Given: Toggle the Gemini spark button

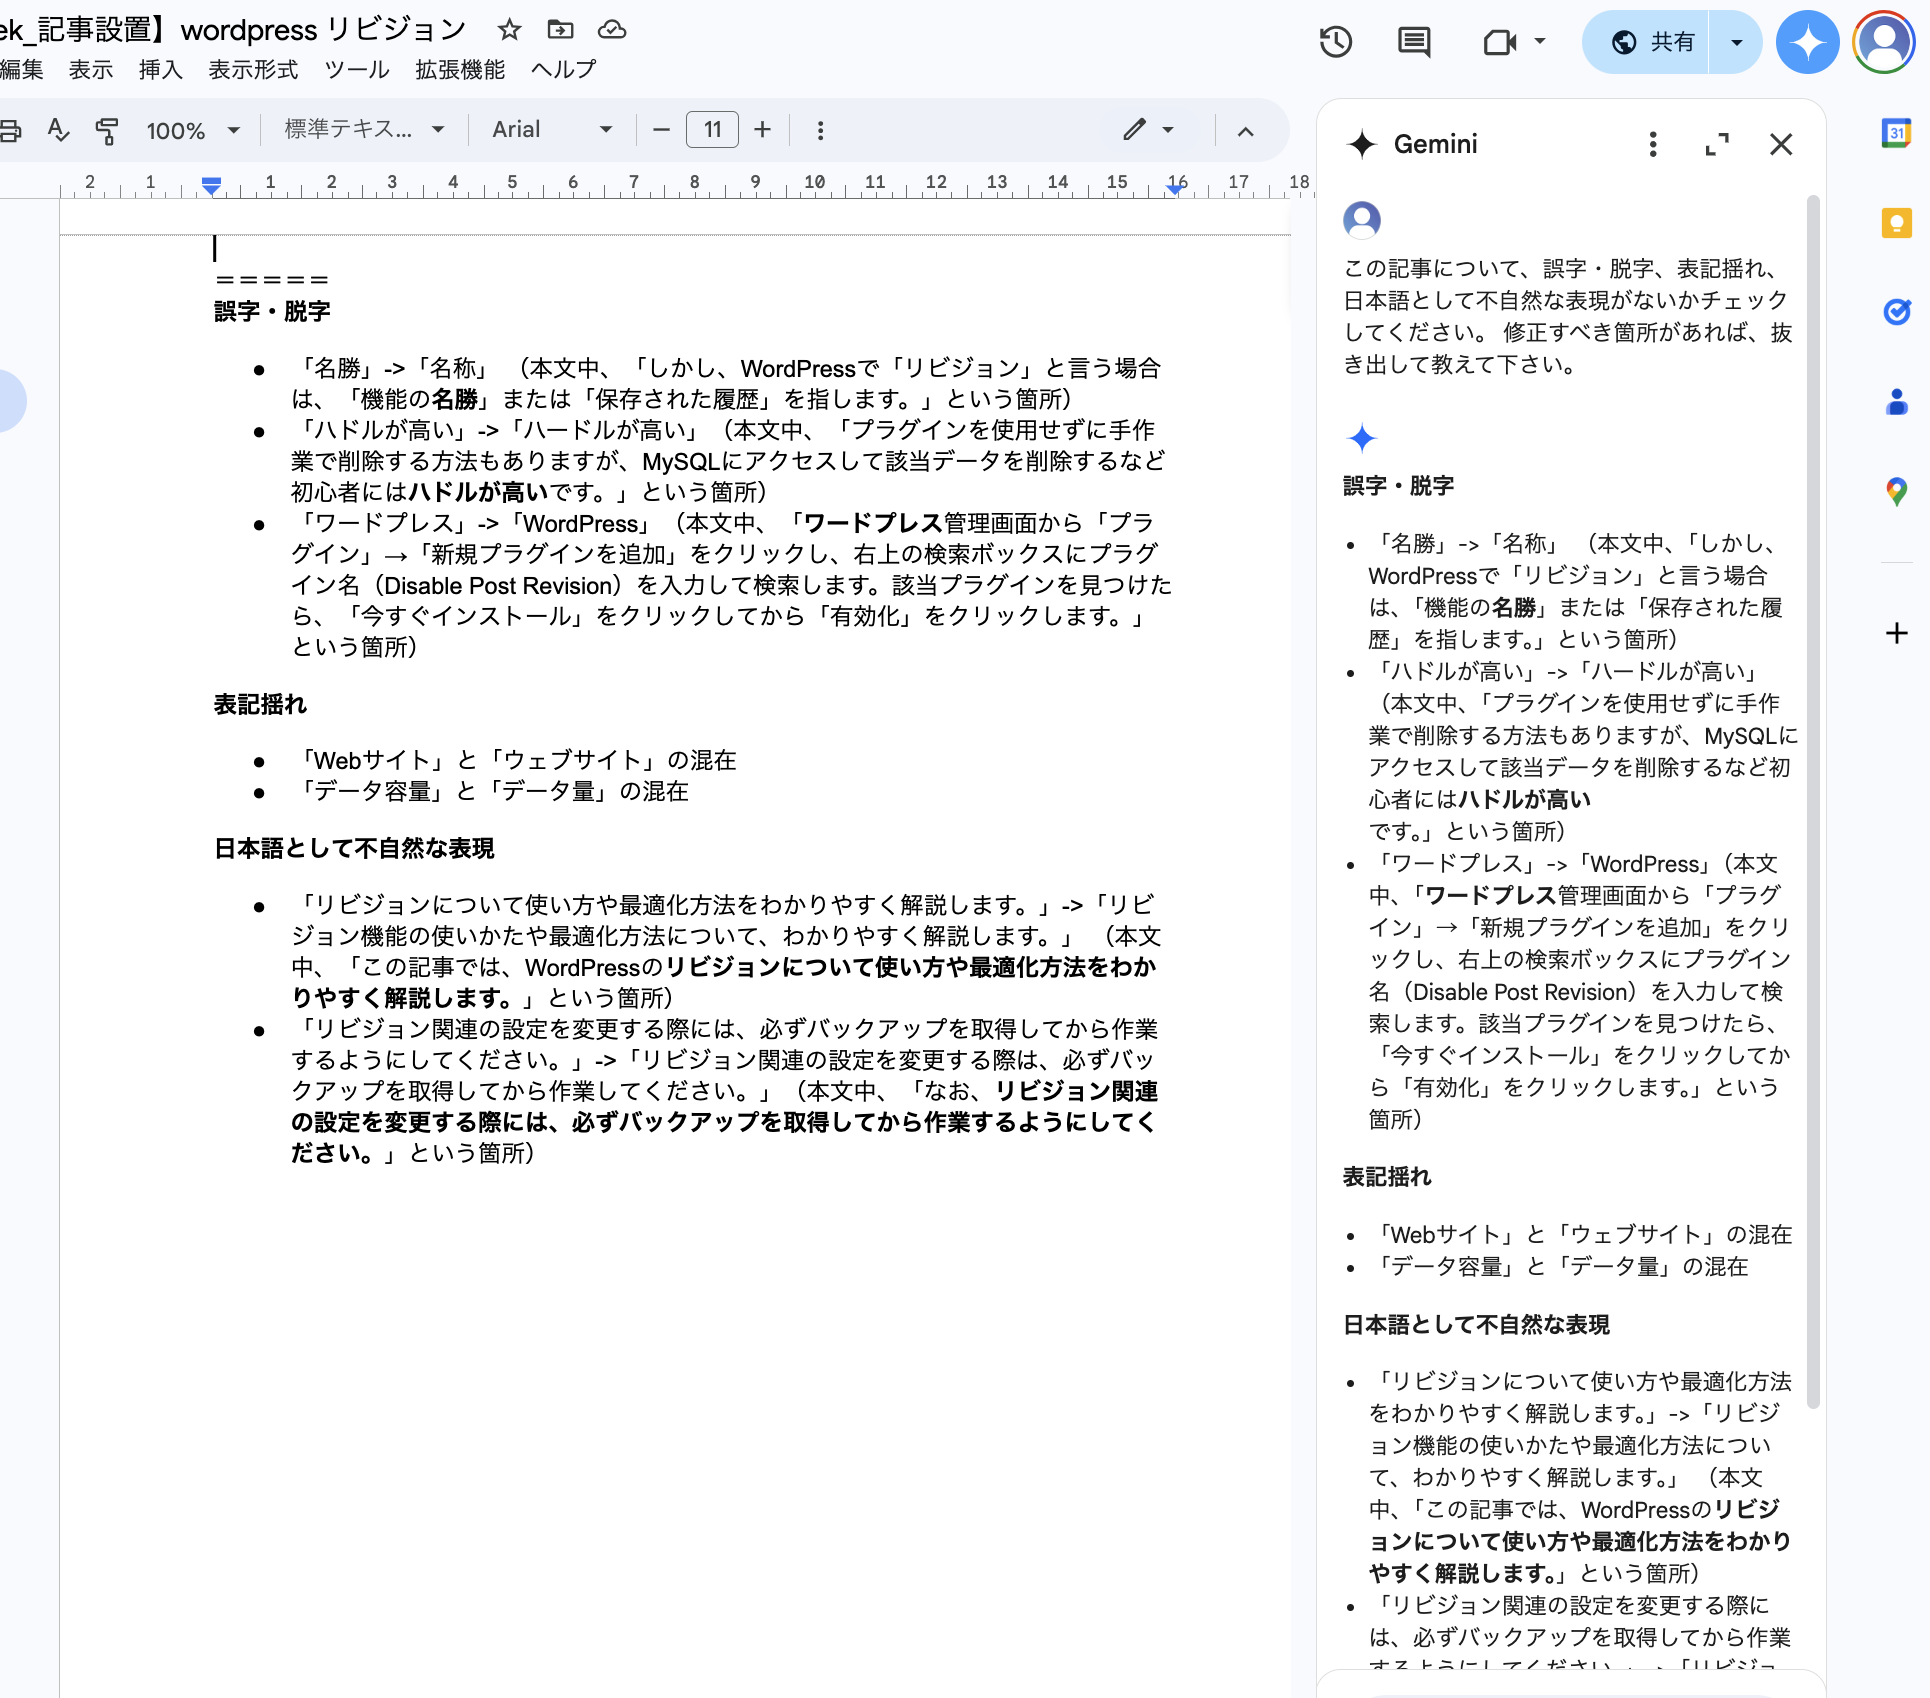Looking at the screenshot, I should [1808, 42].
